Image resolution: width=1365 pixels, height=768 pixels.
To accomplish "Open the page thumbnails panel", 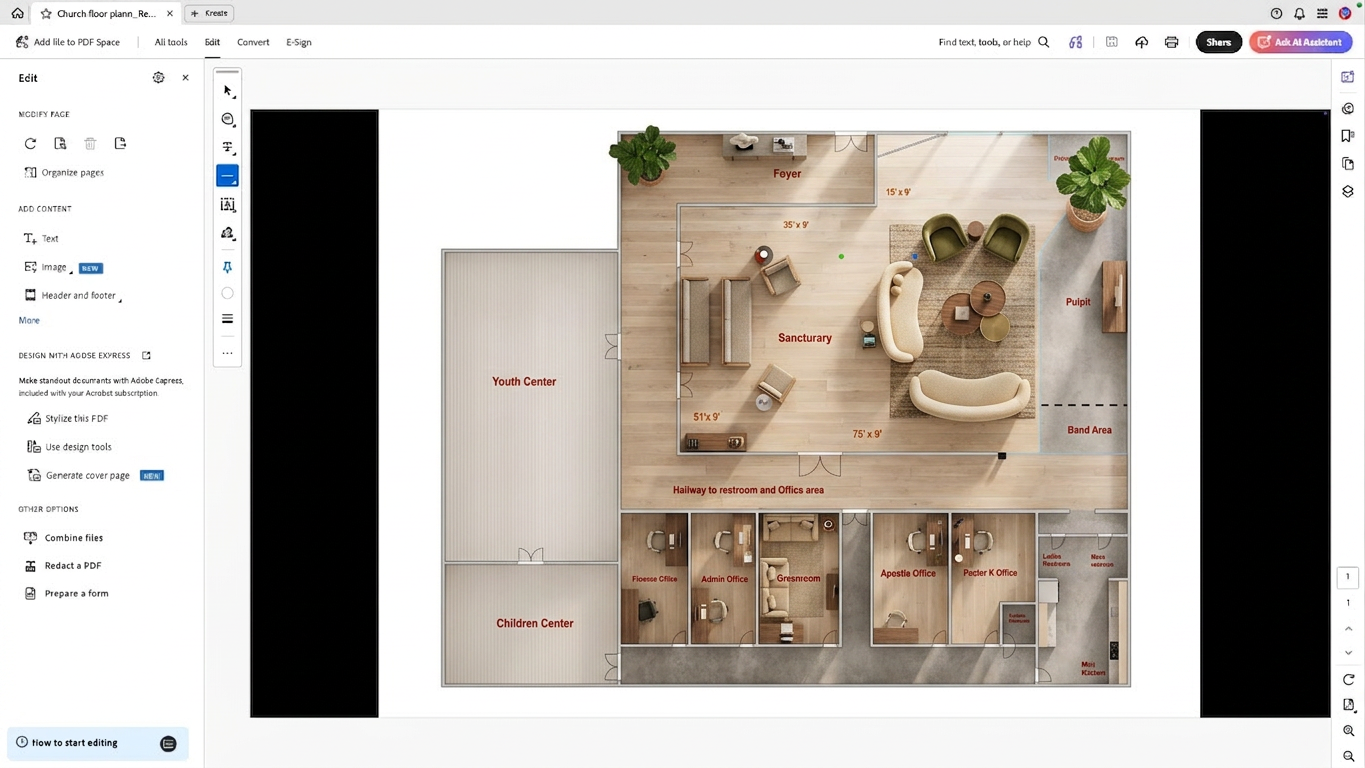I will click(x=1348, y=163).
